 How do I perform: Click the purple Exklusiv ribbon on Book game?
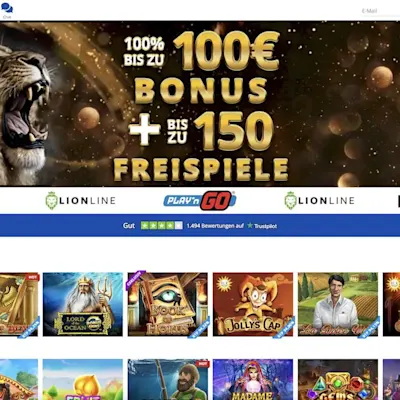point(135,279)
